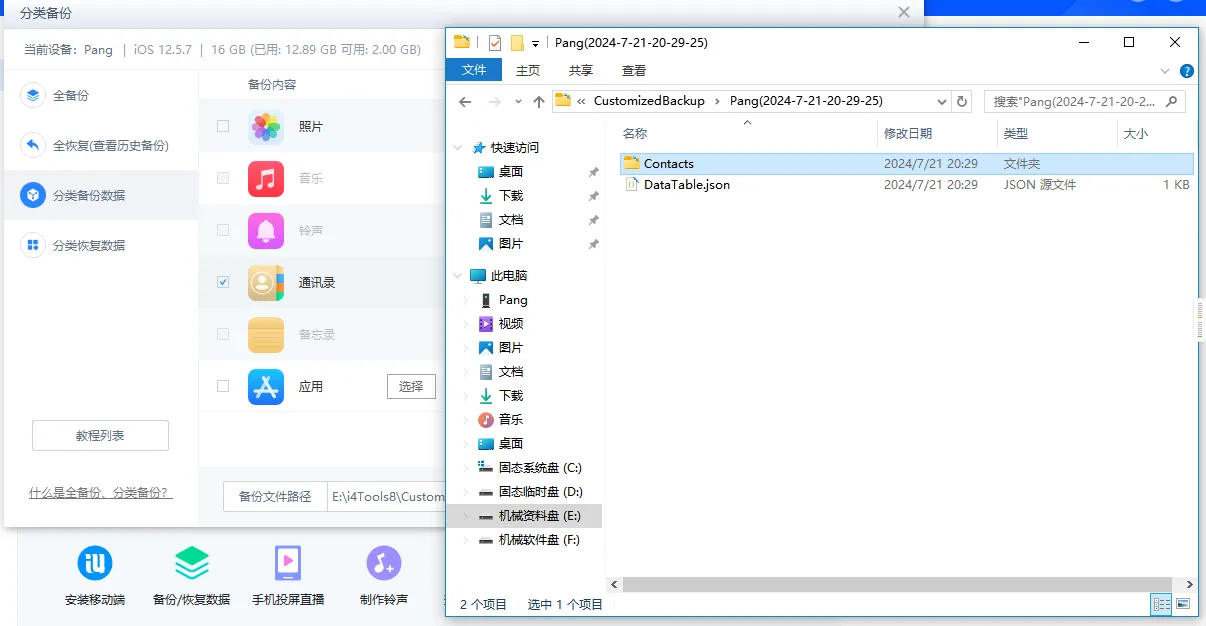Screen dimensions: 1206x626
Task: Expand the 此电脑 tree node
Action: [x=458, y=276]
